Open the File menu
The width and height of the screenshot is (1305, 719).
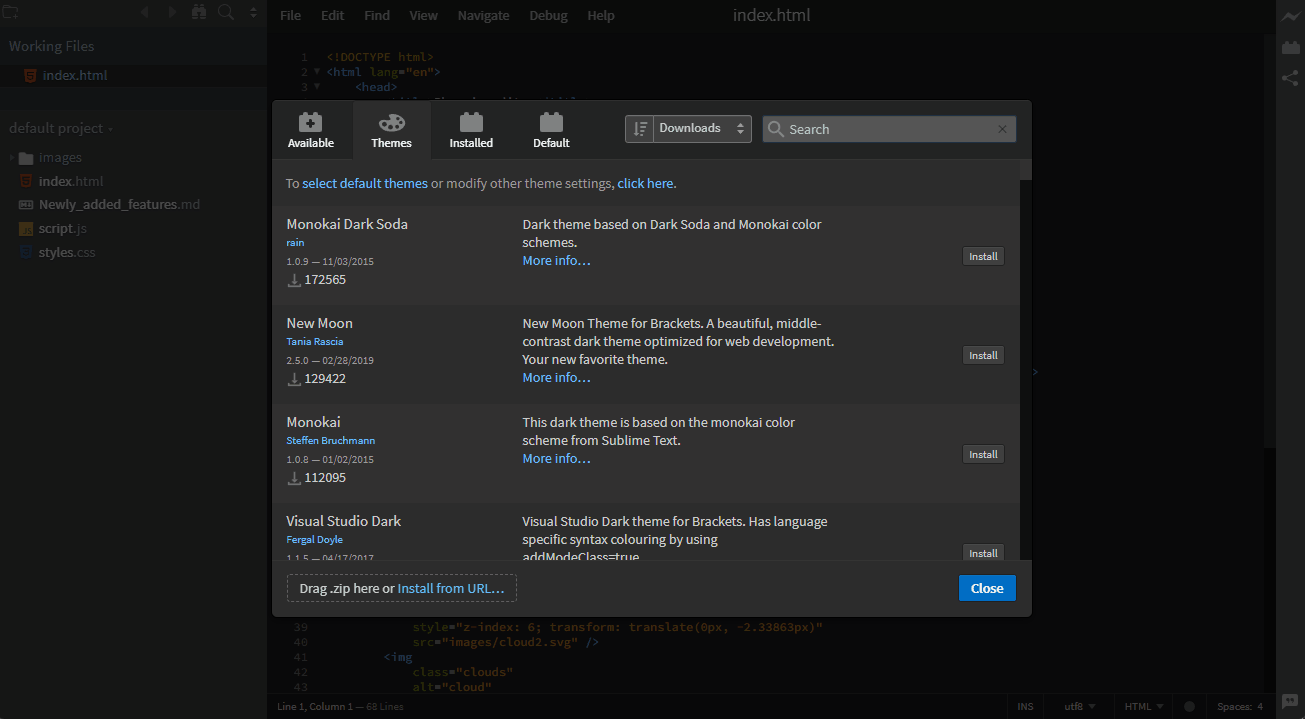coord(290,15)
